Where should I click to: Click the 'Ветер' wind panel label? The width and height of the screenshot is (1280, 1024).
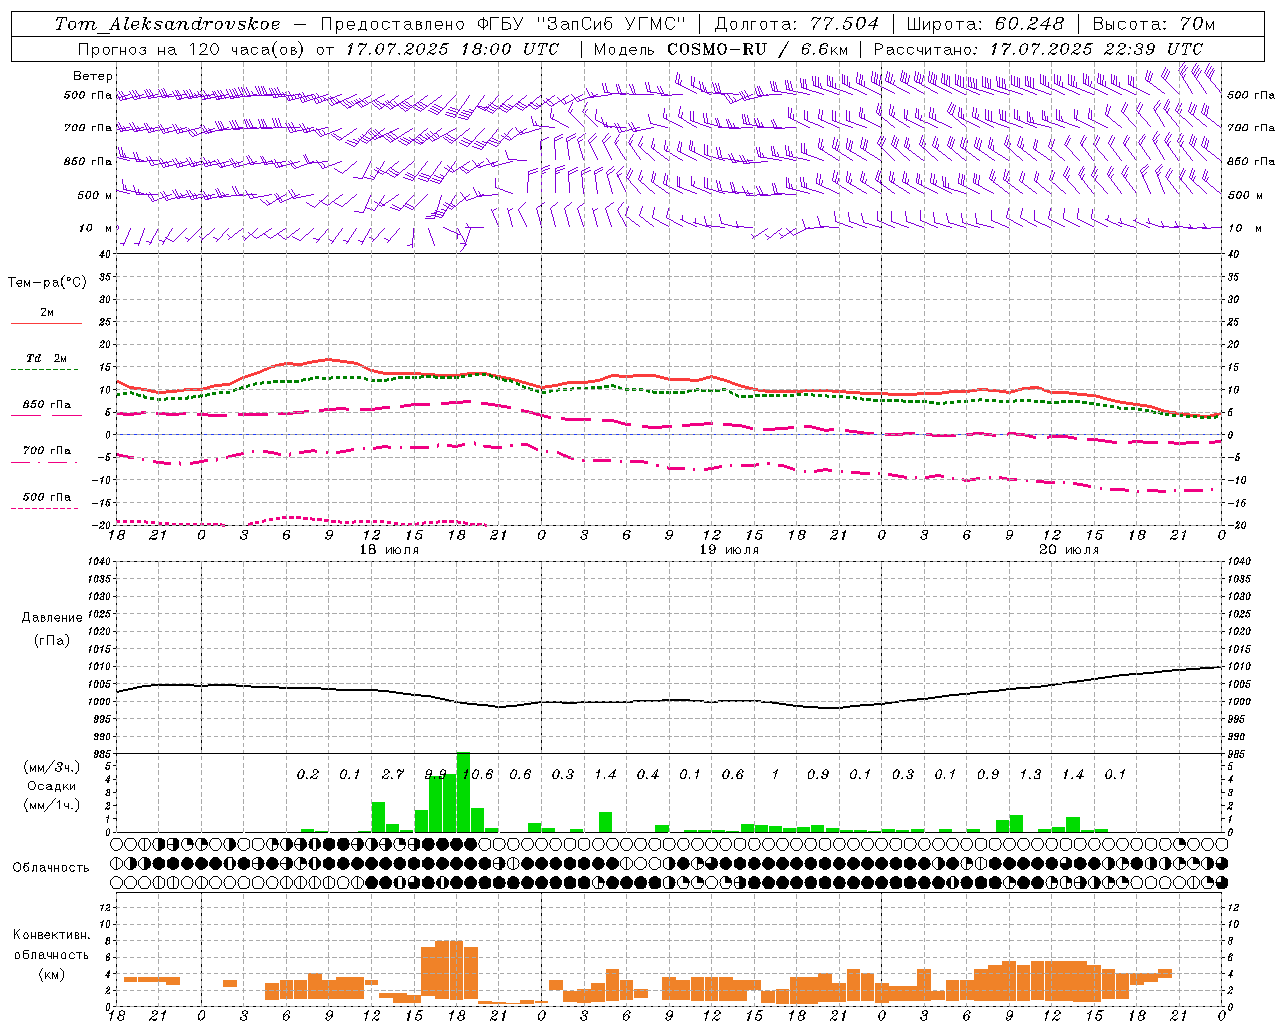pyautogui.click(x=92, y=76)
